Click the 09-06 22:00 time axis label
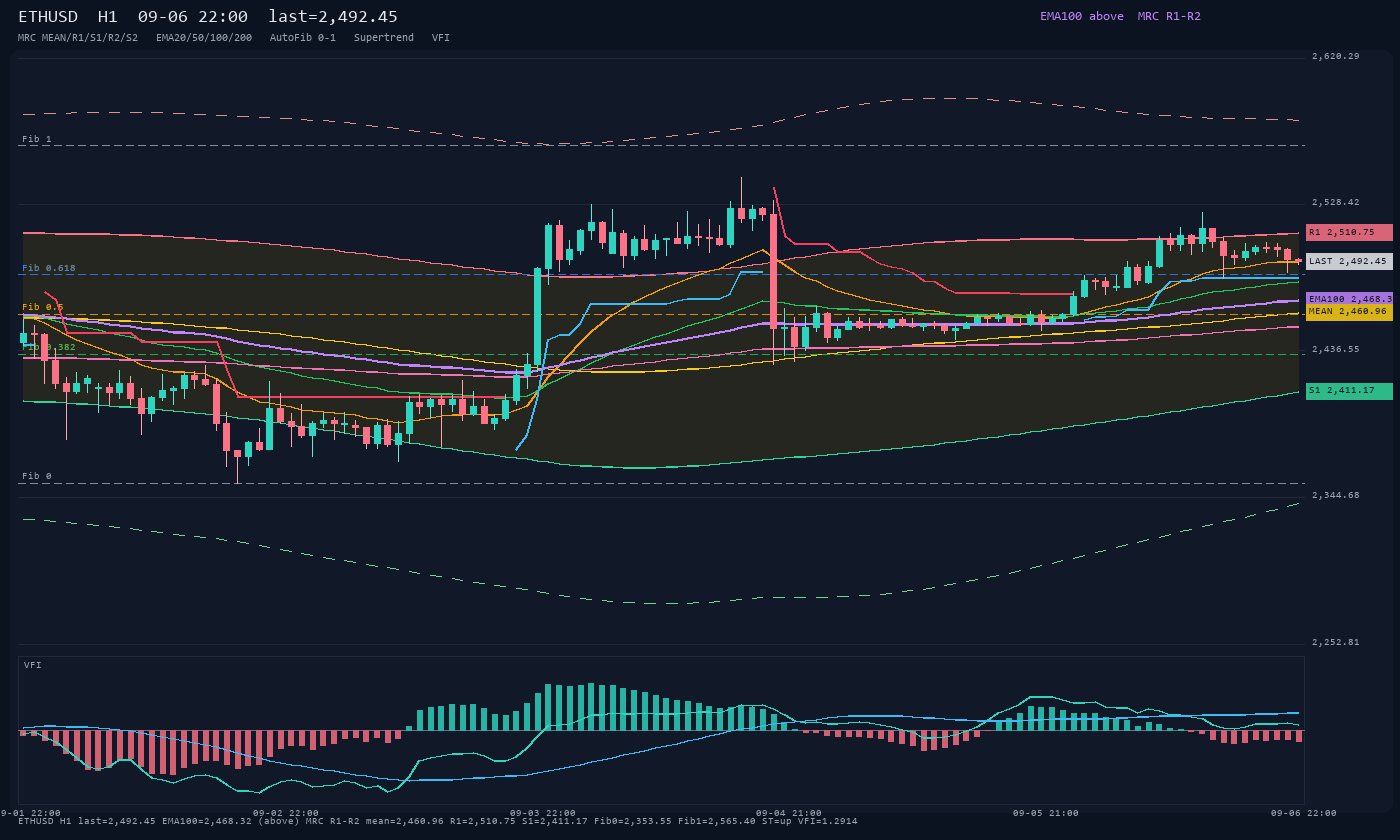This screenshot has height=840, width=1400. pyautogui.click(x=1304, y=813)
